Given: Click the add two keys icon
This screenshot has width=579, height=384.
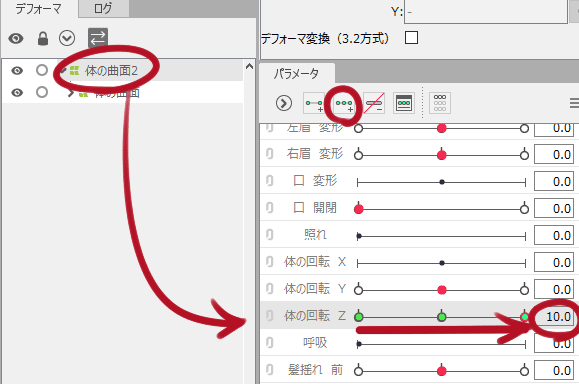Looking at the screenshot, I should [x=314, y=103].
